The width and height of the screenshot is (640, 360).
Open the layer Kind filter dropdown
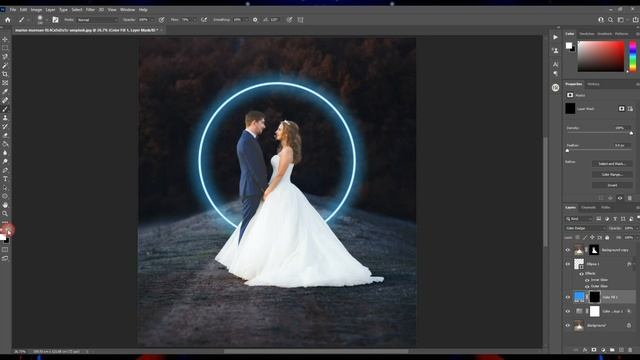coord(578,219)
